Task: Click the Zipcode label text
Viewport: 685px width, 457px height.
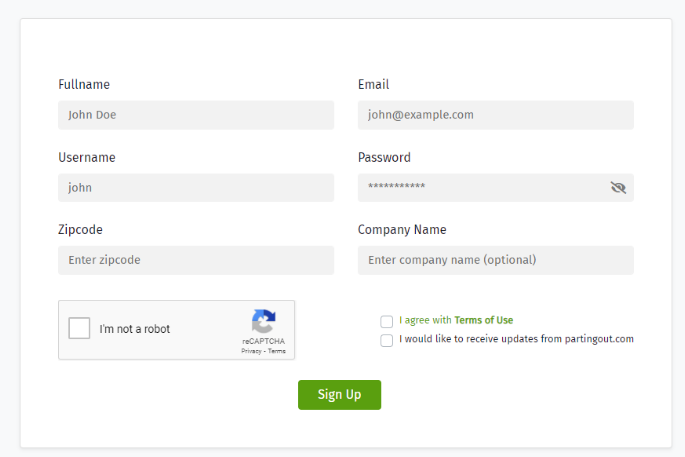Action: [80, 230]
